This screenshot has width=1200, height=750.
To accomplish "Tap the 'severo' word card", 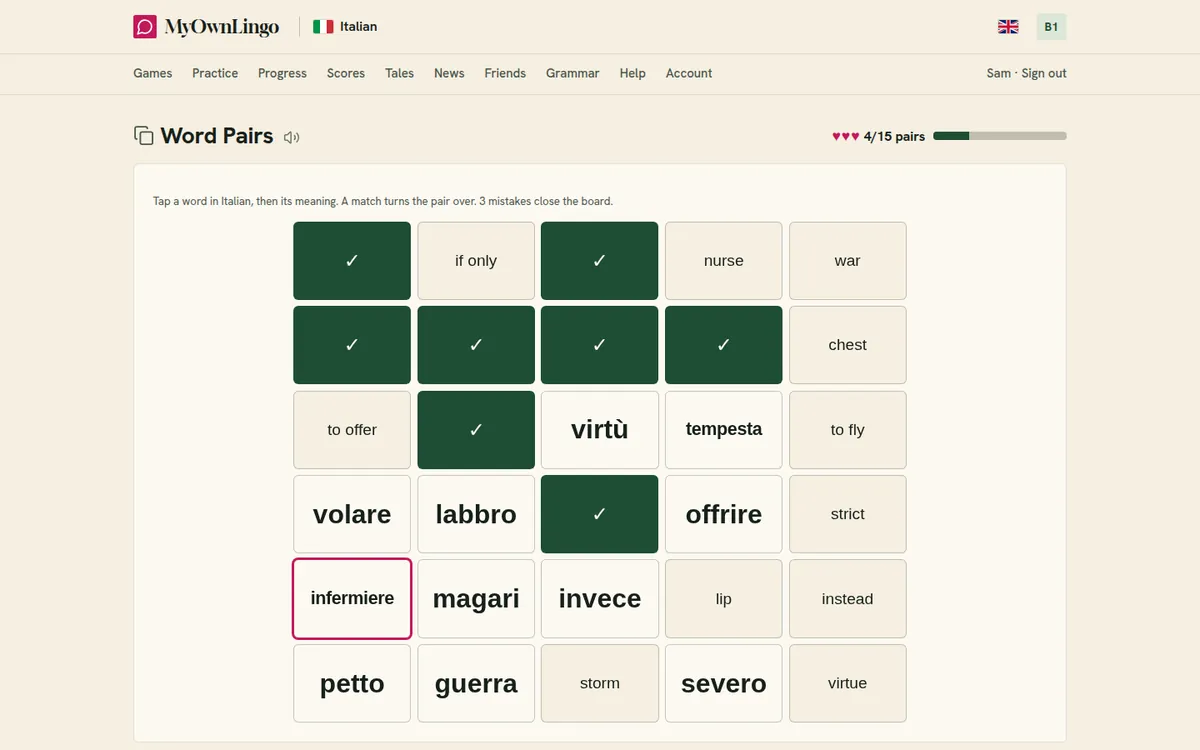I will point(724,683).
